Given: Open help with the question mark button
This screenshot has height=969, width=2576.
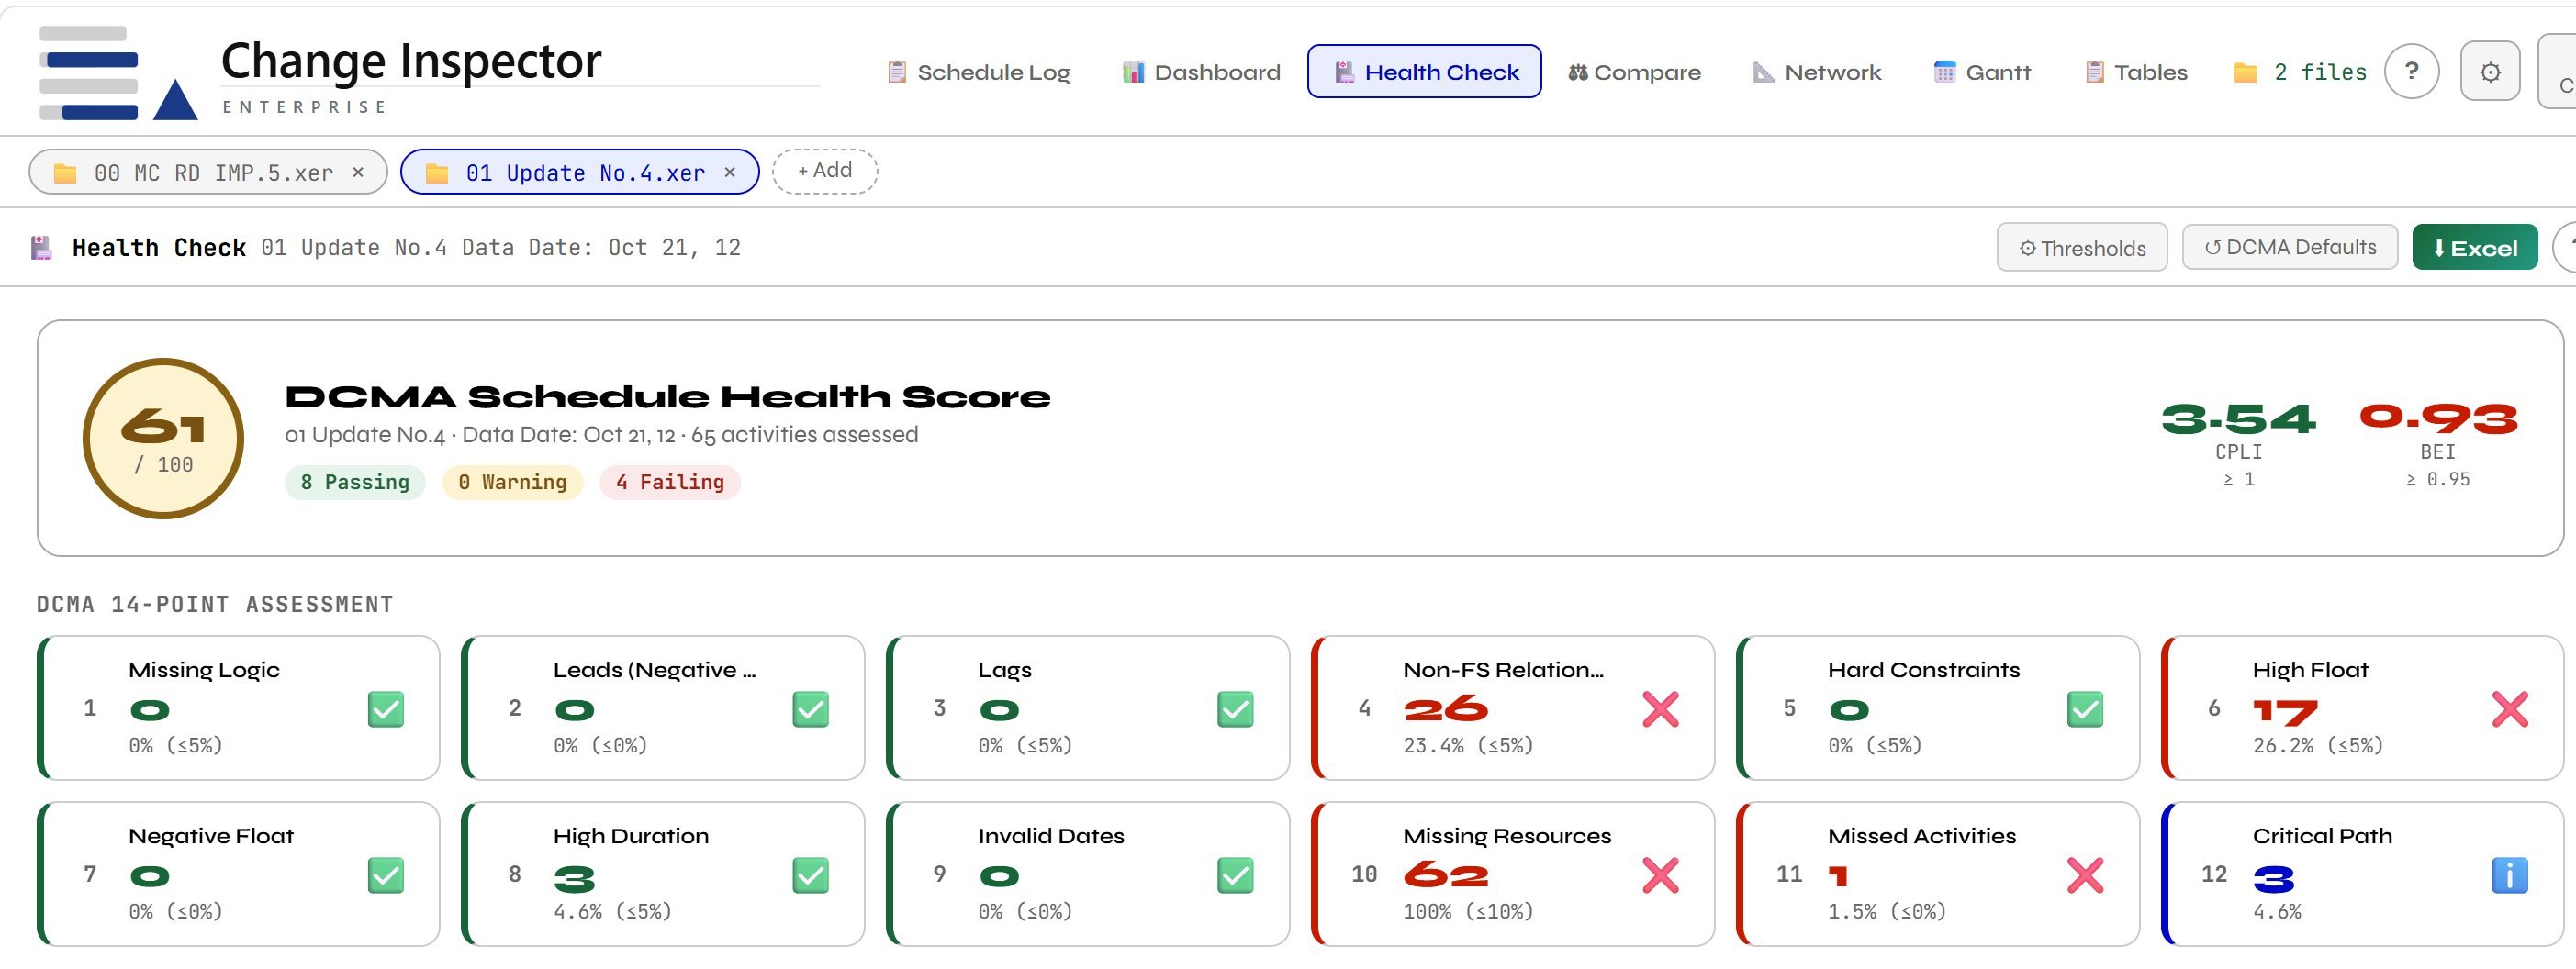Looking at the screenshot, I should [x=2412, y=72].
